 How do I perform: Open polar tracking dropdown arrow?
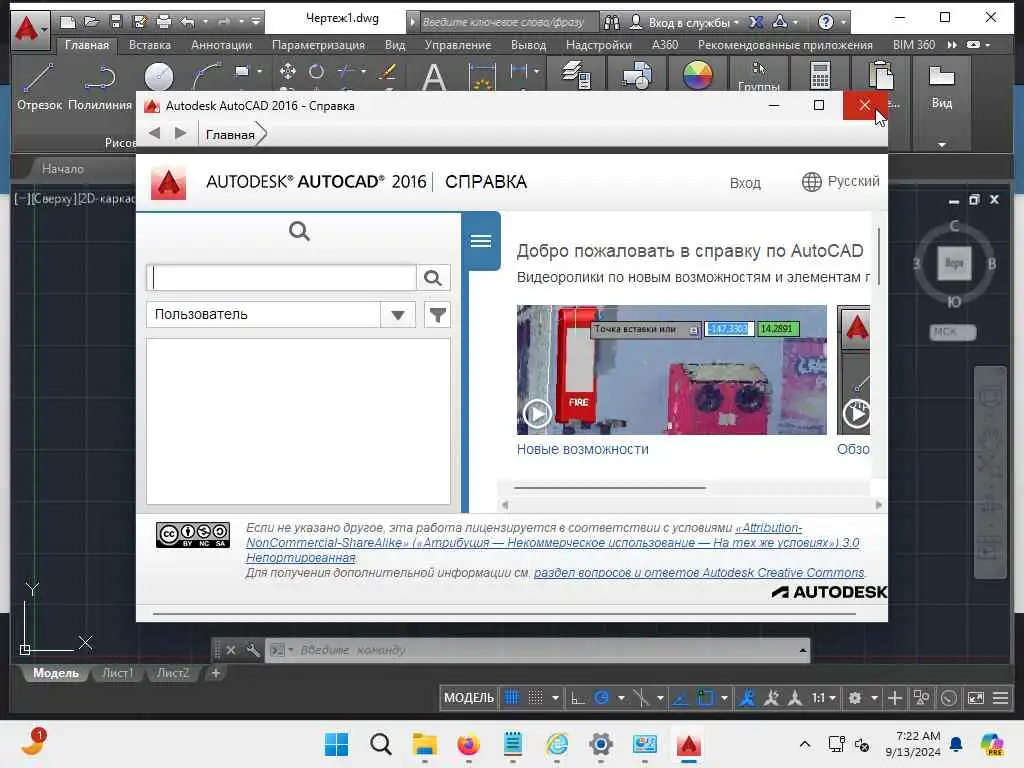[x=621, y=697]
